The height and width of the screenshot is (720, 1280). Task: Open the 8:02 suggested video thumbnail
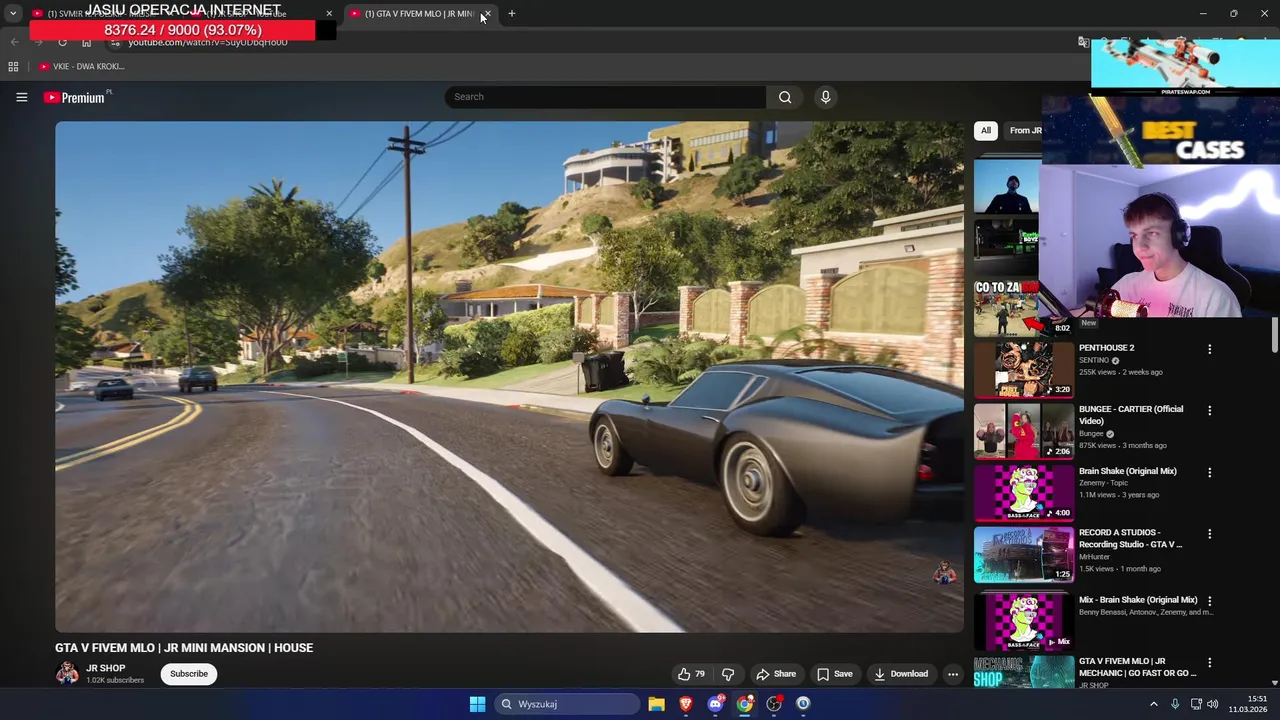tap(1008, 307)
